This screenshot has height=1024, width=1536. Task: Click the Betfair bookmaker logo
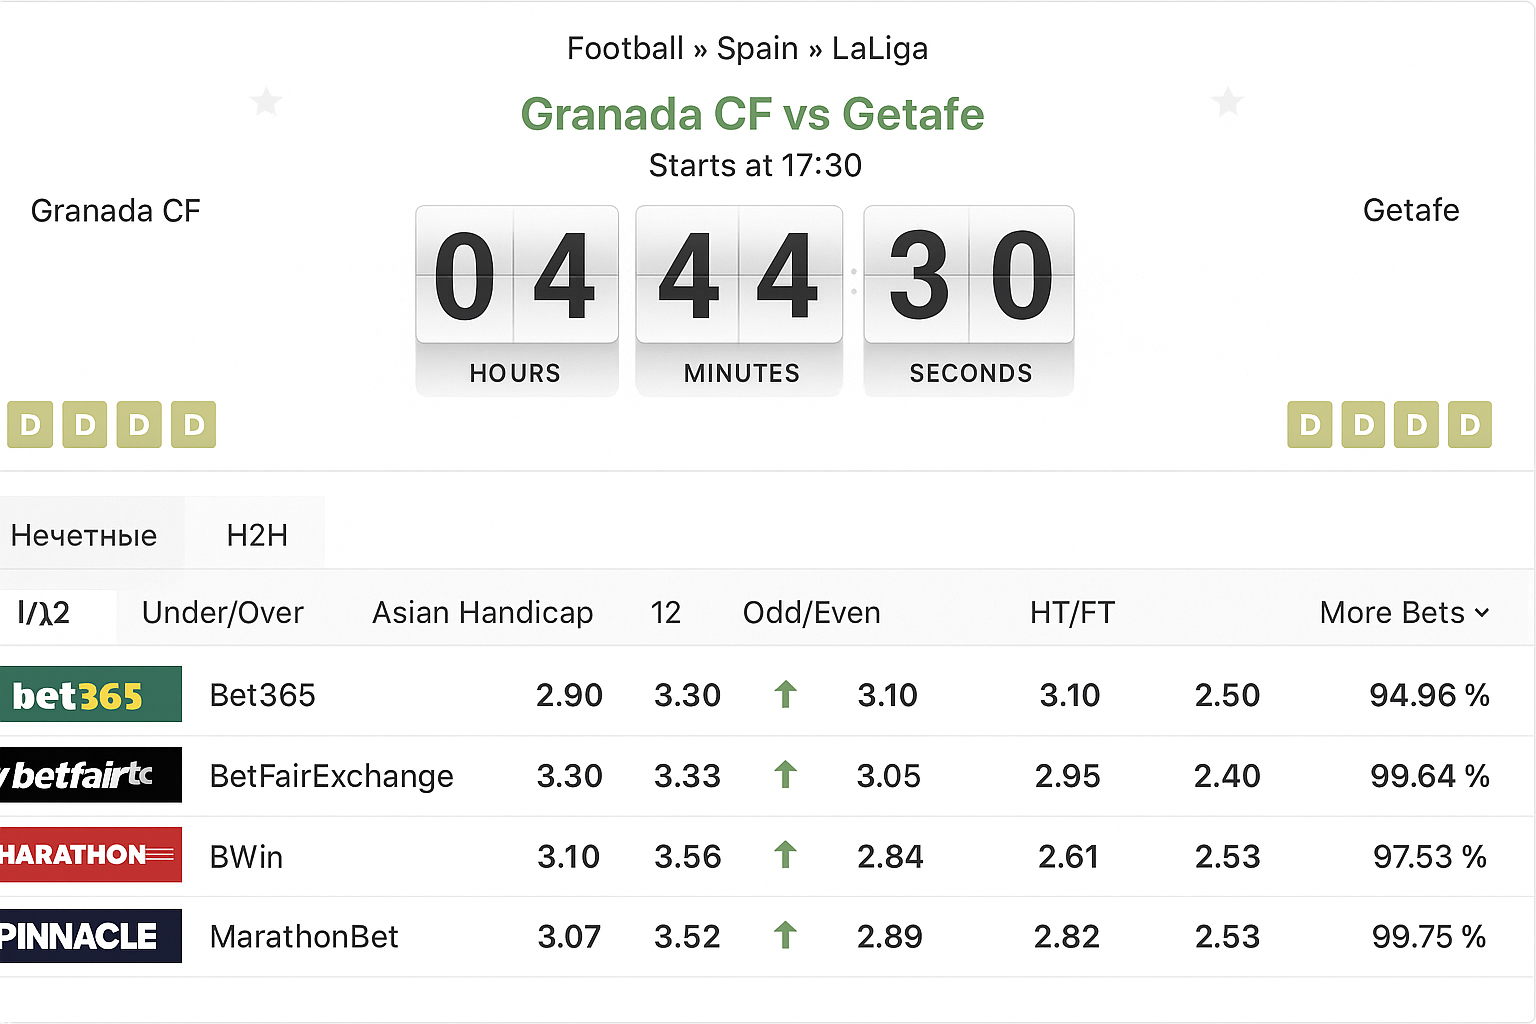[90, 775]
